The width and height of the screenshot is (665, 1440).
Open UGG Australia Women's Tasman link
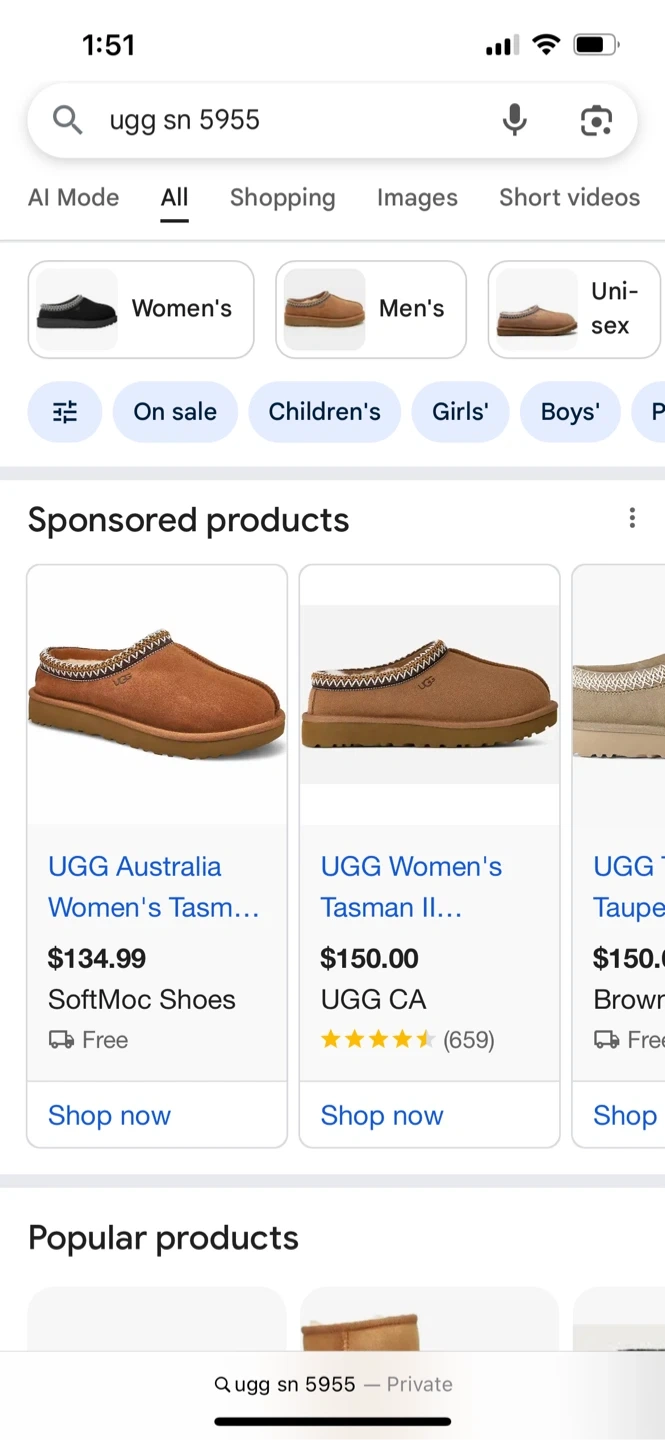[x=153, y=887]
